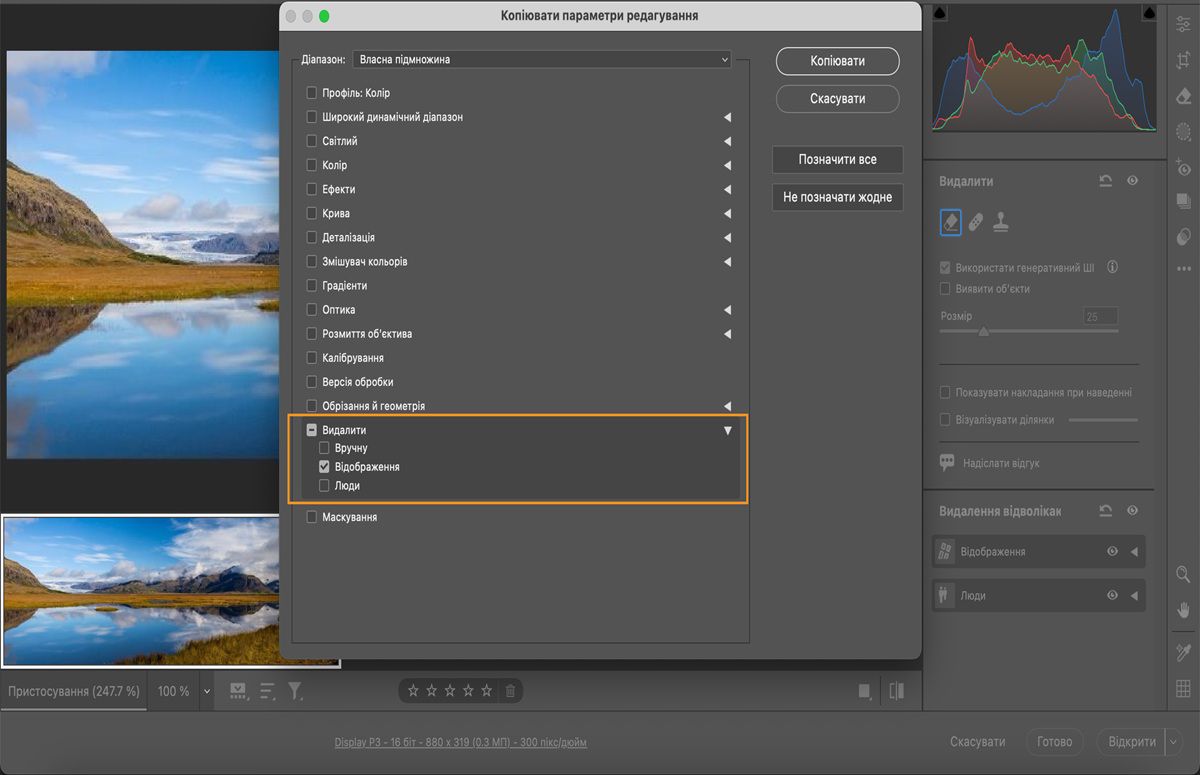The image size is (1200, 775).
Task: Open the Edit sliders panel icon
Action: point(1183,24)
